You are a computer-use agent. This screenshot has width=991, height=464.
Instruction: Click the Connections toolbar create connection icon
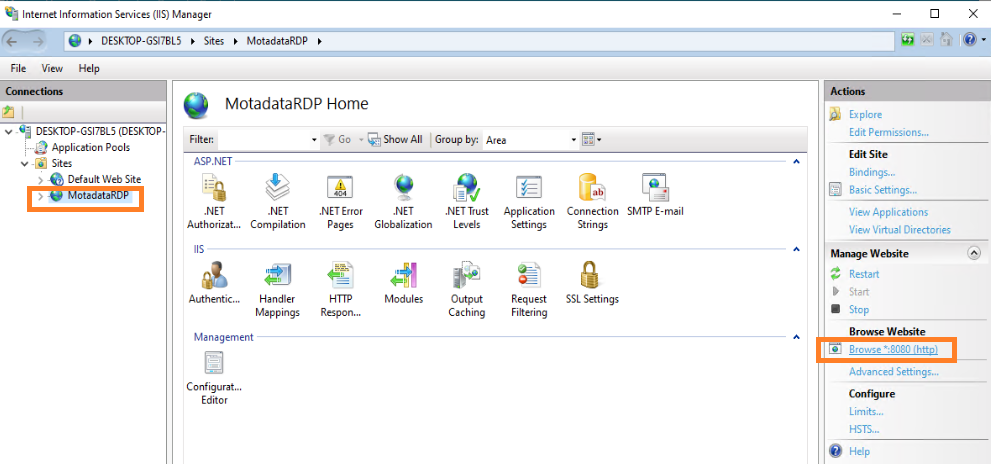[x=8, y=112]
